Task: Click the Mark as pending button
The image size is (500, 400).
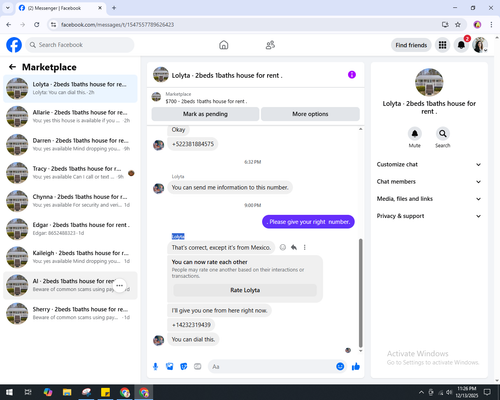Action: point(205,114)
